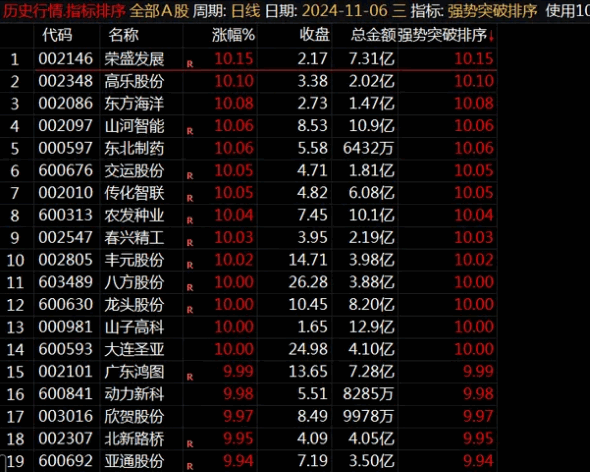Select stock name 北新路桥
Viewport: 590px width, 472px height.
point(134,439)
